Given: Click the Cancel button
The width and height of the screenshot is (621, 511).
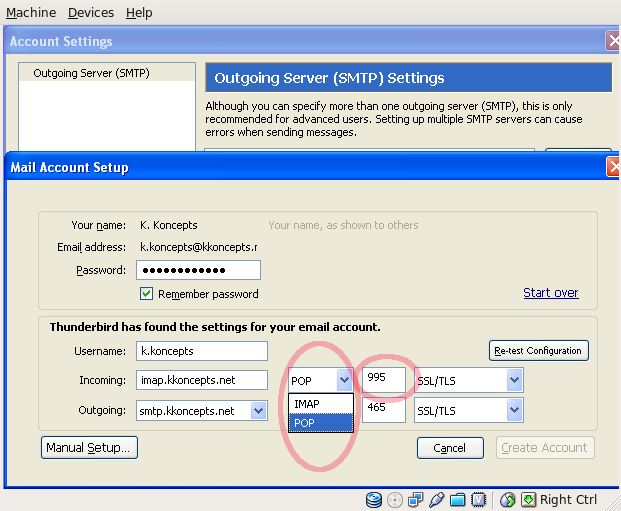Looking at the screenshot, I should click(x=450, y=448).
